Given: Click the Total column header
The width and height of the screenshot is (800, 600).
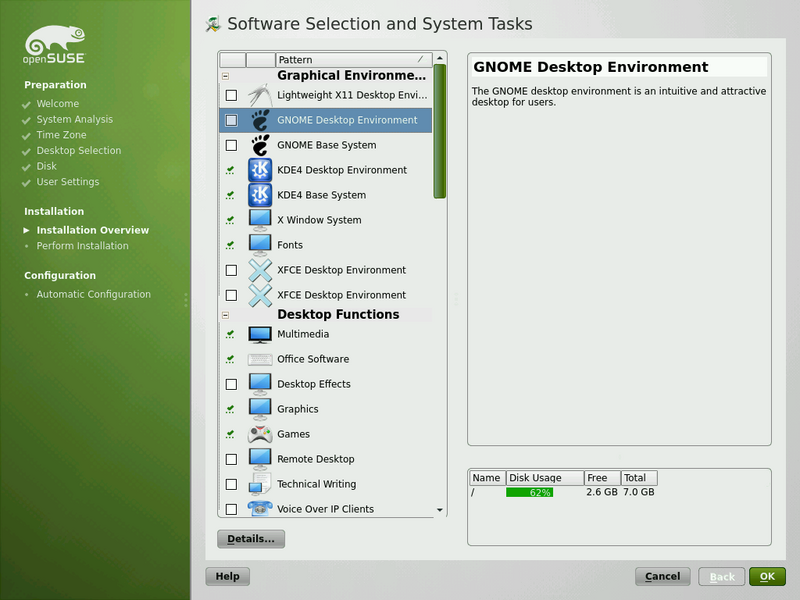Looking at the screenshot, I should [639, 478].
